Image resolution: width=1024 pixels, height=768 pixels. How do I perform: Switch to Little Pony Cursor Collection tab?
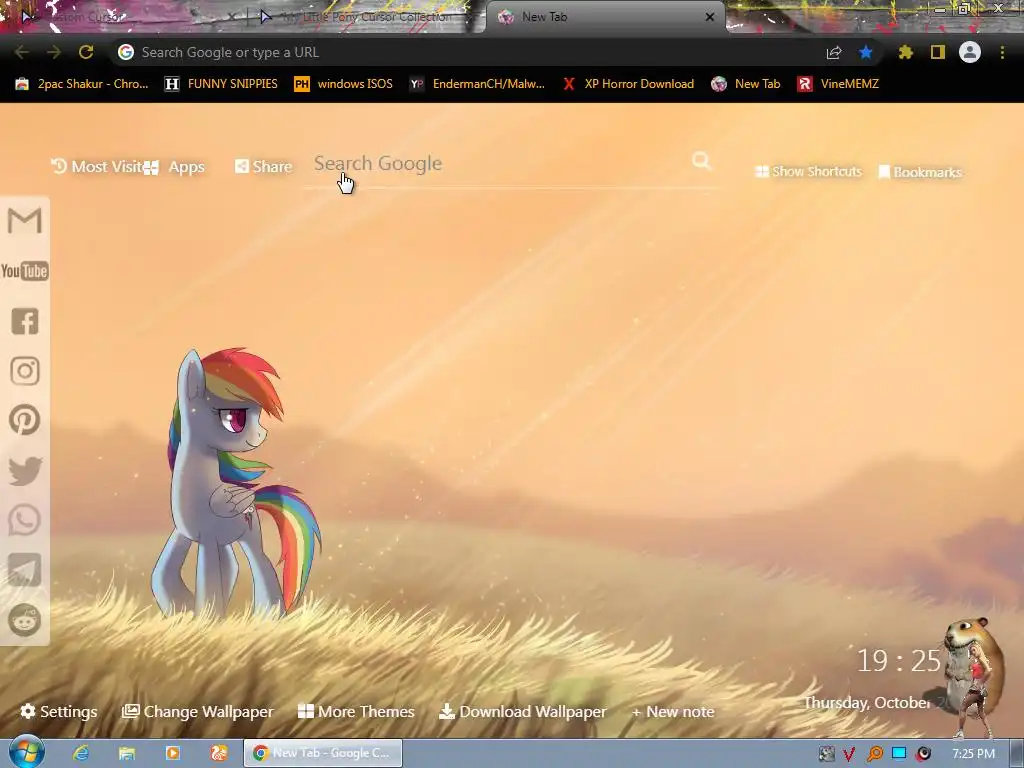366,17
